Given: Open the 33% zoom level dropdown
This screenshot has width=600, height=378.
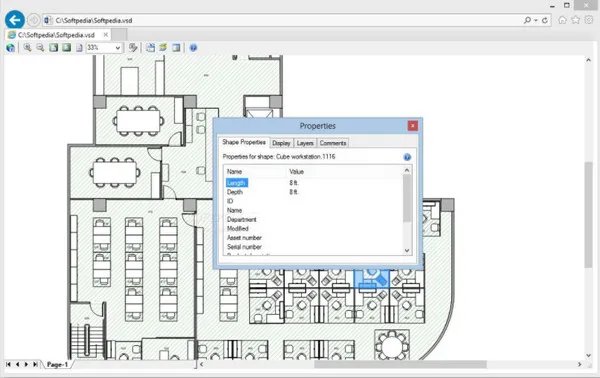Looking at the screenshot, I should (104, 47).
